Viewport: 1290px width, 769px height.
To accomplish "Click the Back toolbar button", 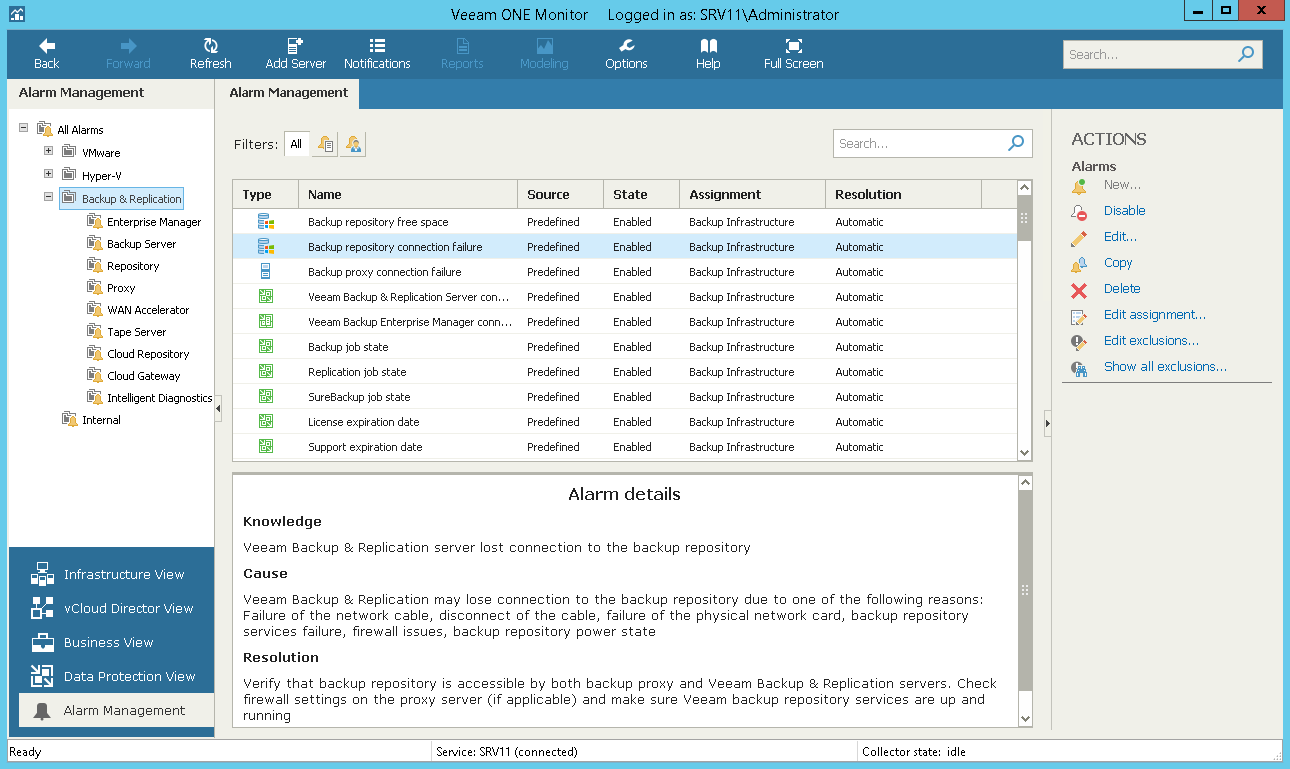I will [46, 54].
